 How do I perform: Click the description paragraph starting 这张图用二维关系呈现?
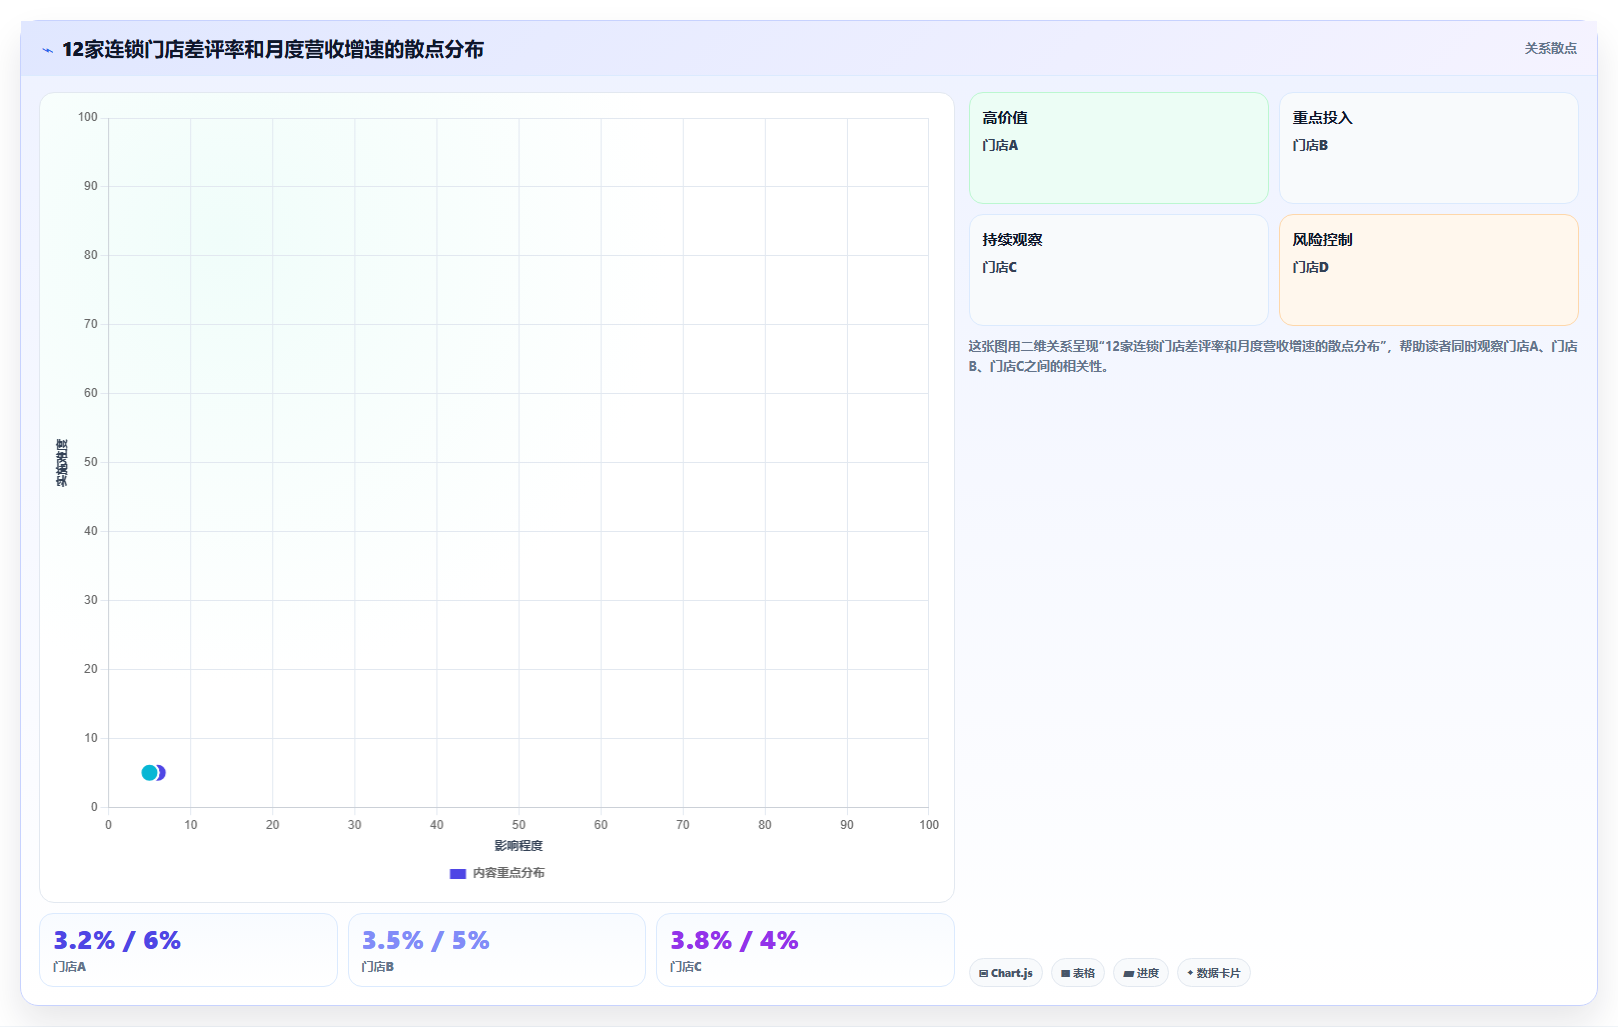[x=1272, y=356]
